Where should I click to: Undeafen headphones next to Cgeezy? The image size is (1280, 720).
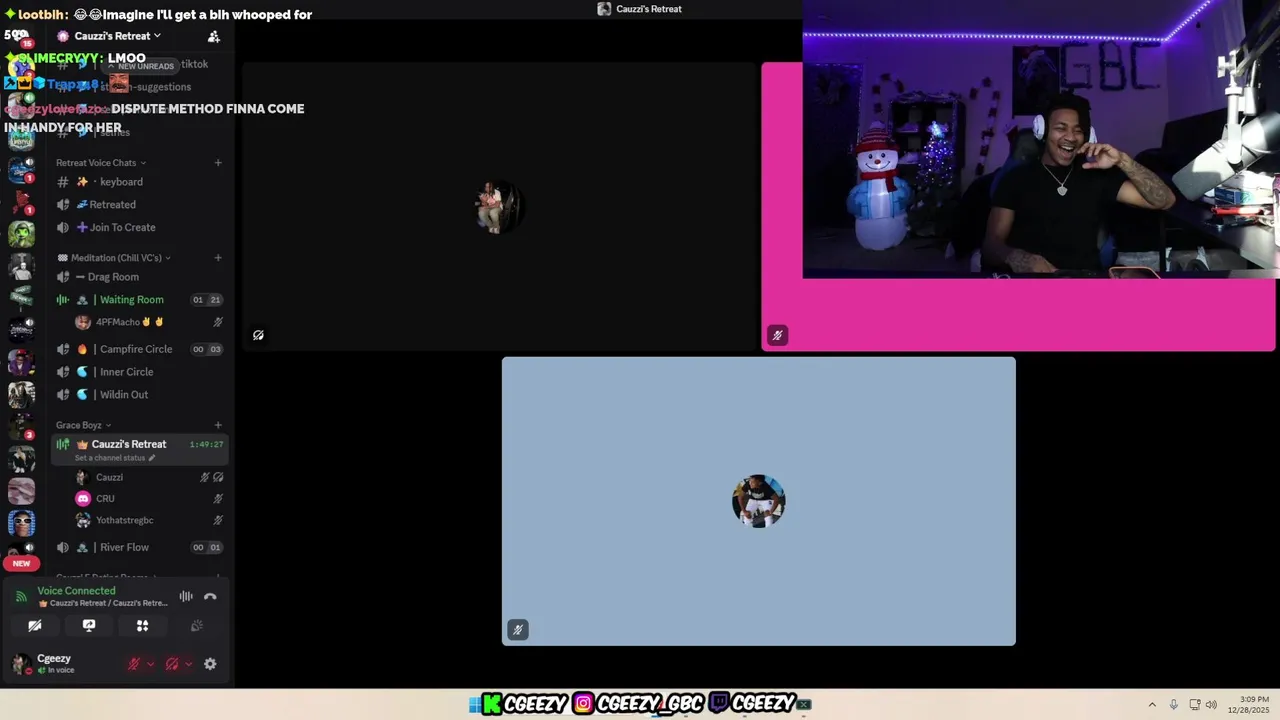point(172,664)
